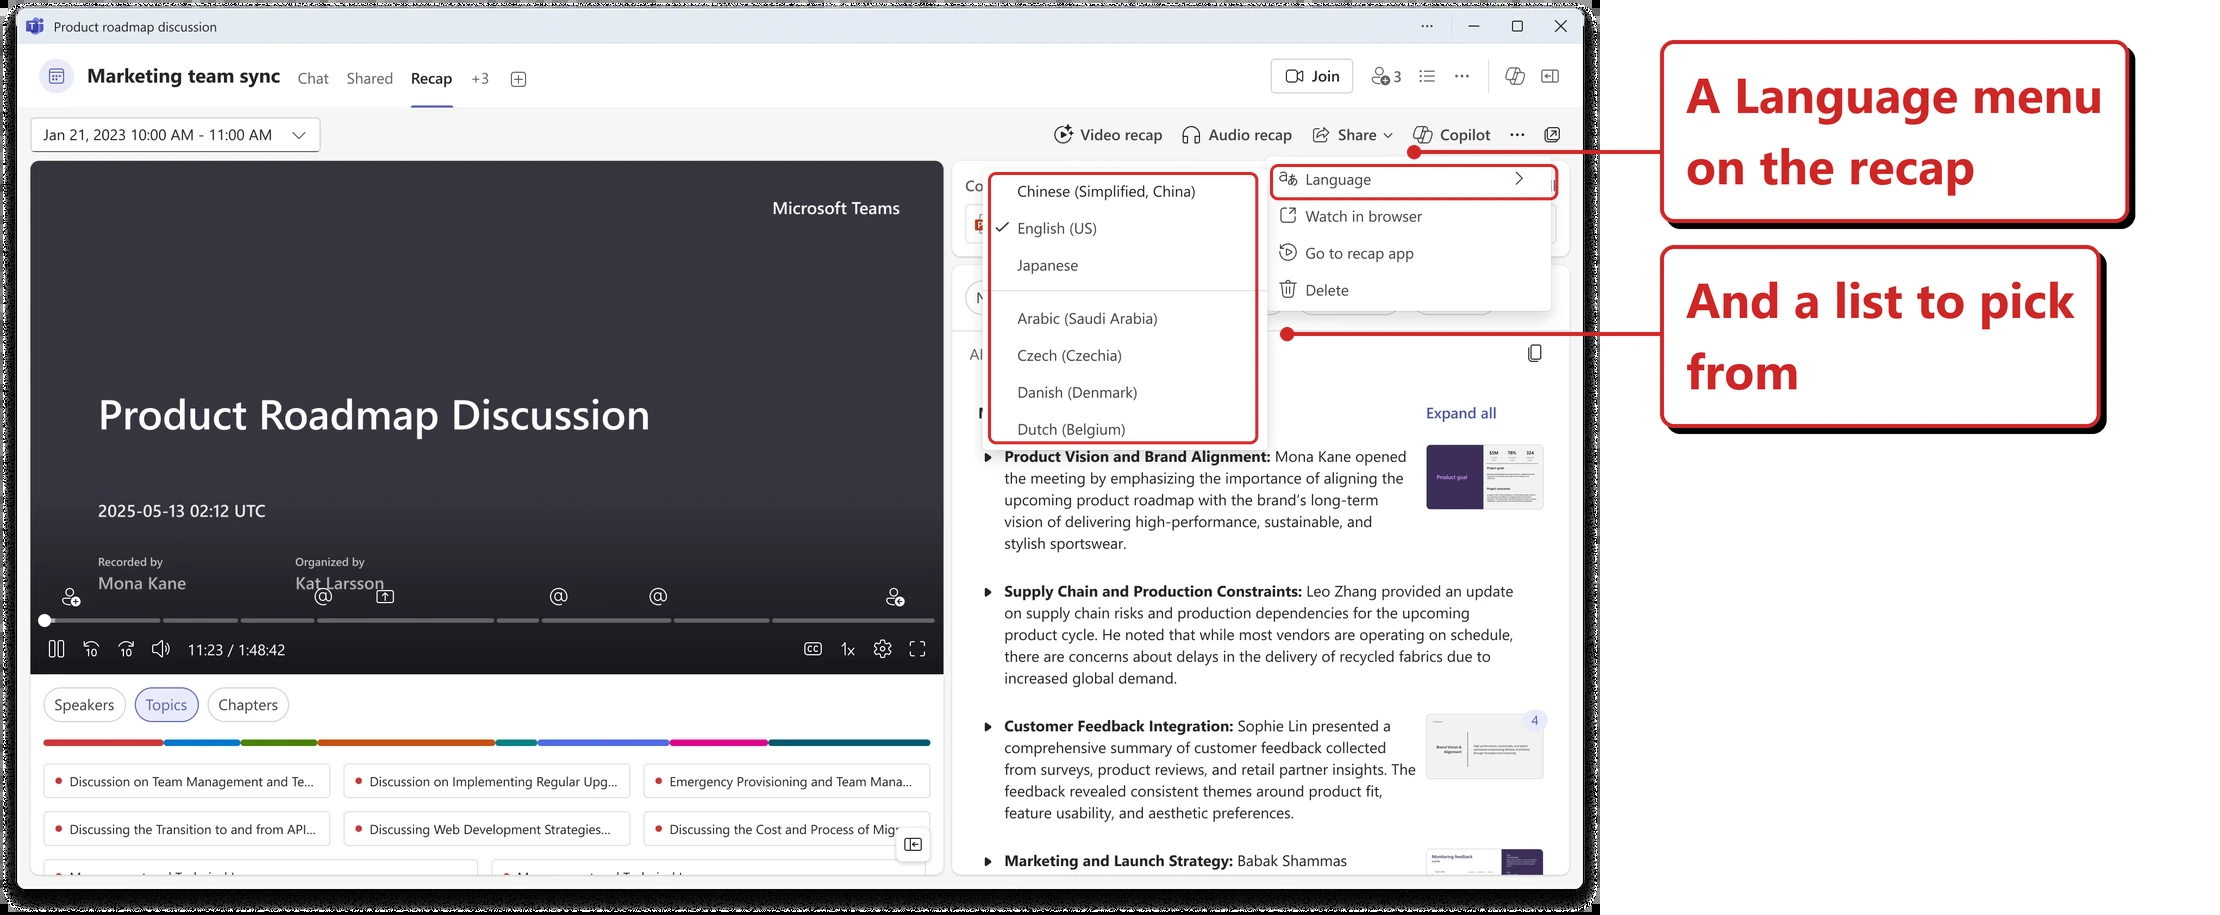Open video player settings gear
Image resolution: width=2220 pixels, height=915 pixels.
(882, 650)
